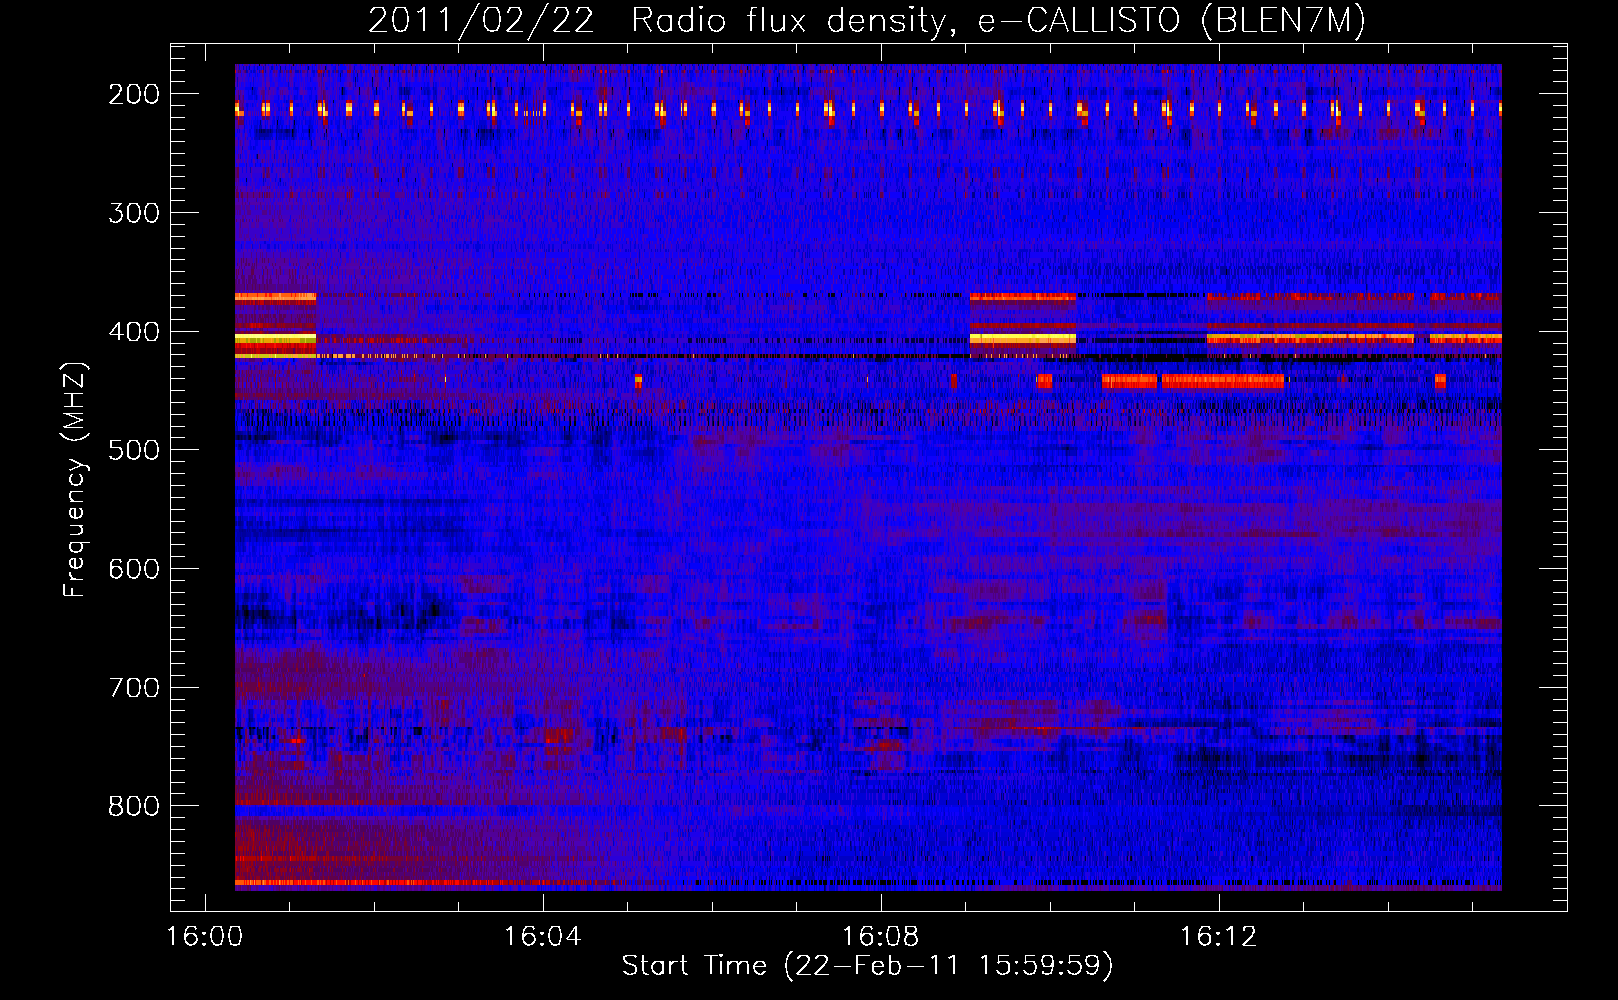Click the 400 frequency tick label
This screenshot has height=1000, width=1618.
(x=133, y=332)
